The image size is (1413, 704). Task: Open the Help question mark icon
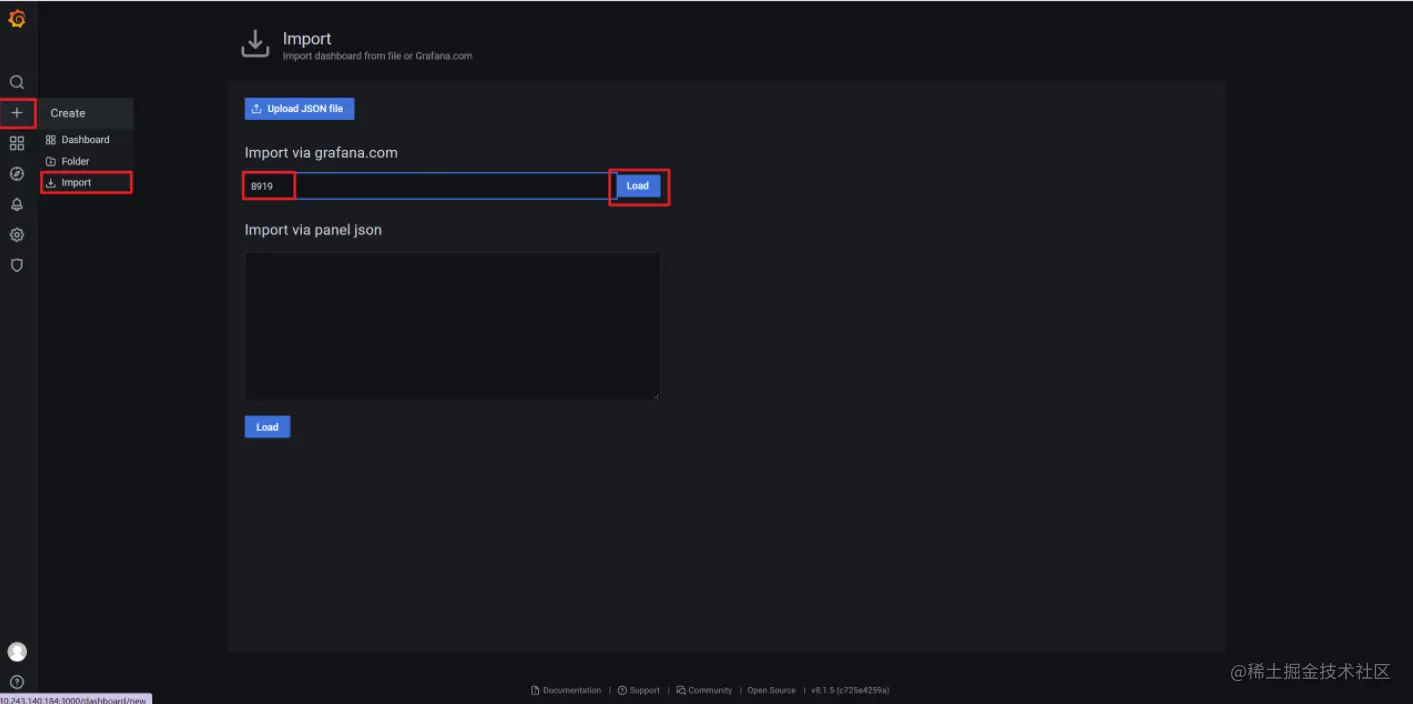click(17, 682)
